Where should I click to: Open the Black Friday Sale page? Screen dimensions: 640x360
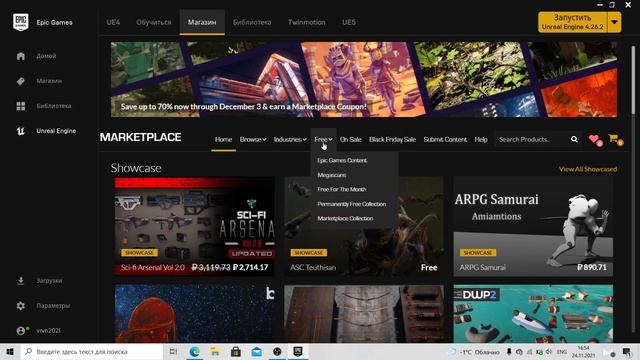(x=392, y=140)
